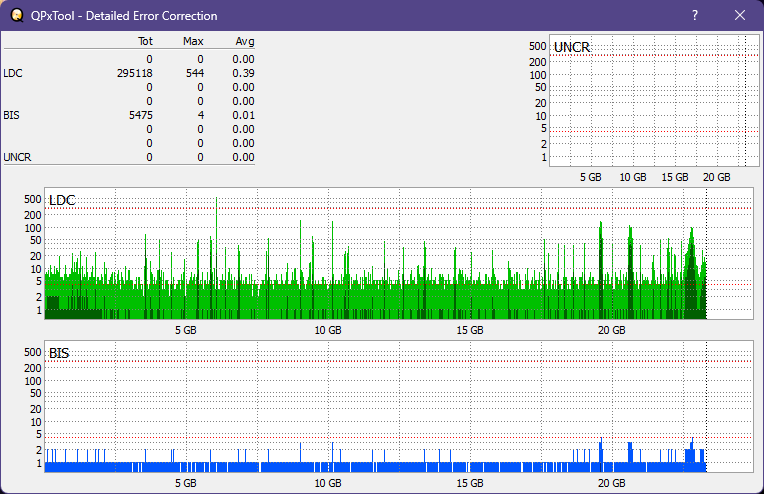Image resolution: width=764 pixels, height=494 pixels.
Task: Select the BIS average value 0.01
Action: (x=243, y=115)
